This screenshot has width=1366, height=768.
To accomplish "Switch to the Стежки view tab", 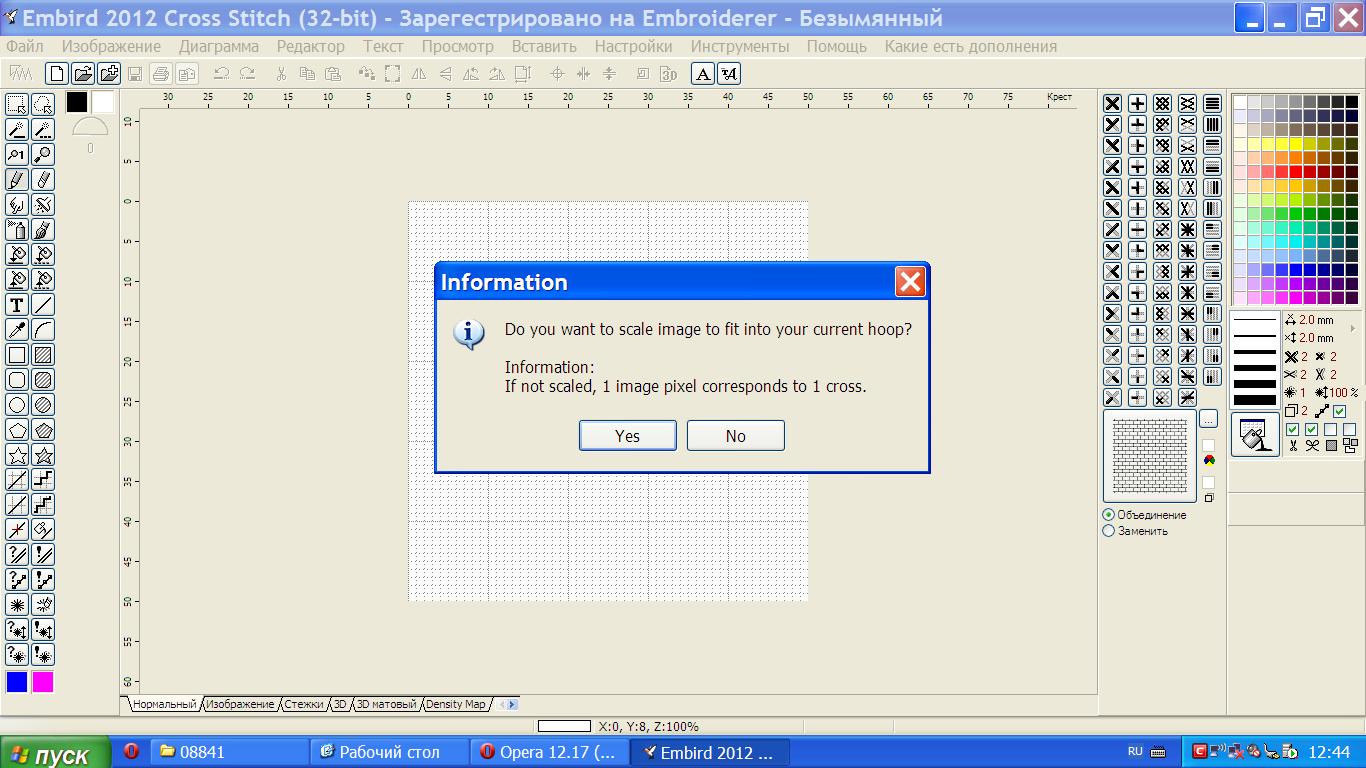I will (303, 704).
